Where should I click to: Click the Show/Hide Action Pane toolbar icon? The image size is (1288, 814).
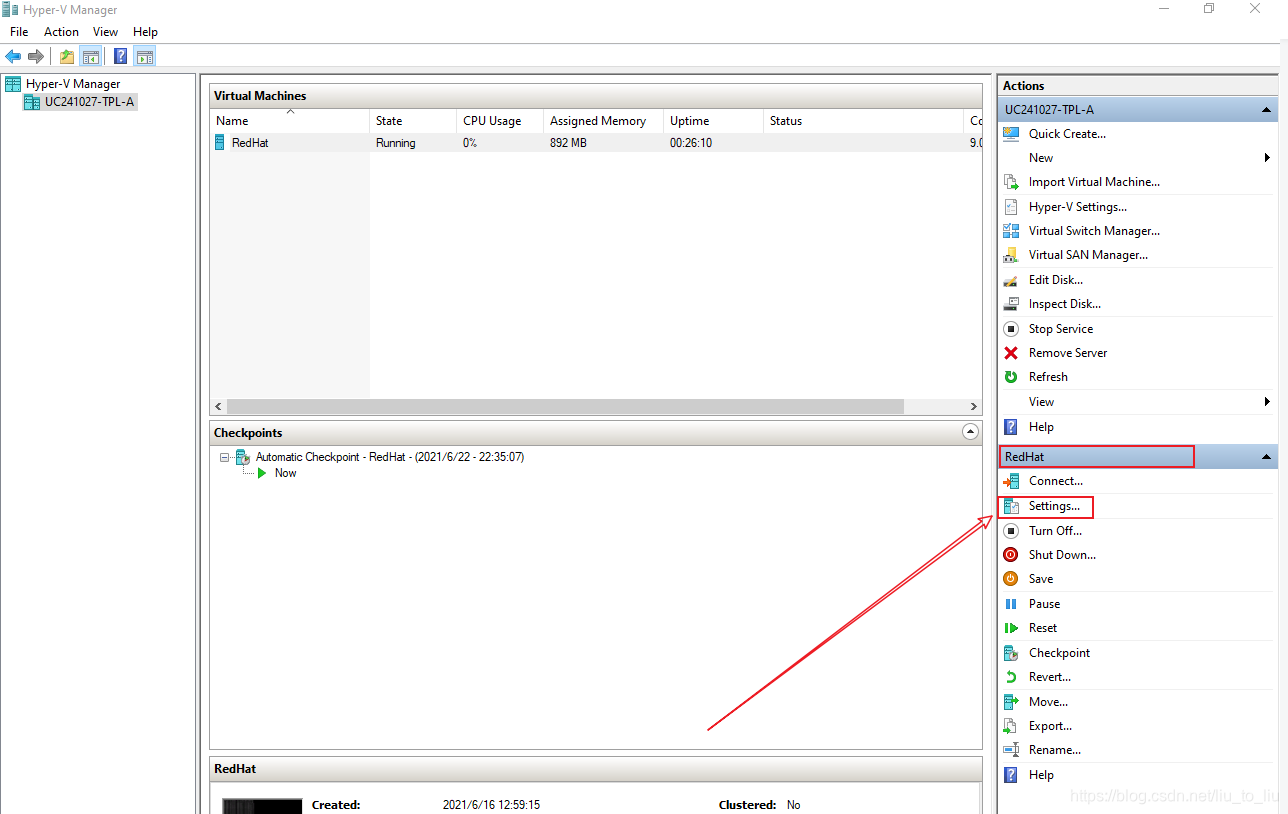click(x=145, y=56)
